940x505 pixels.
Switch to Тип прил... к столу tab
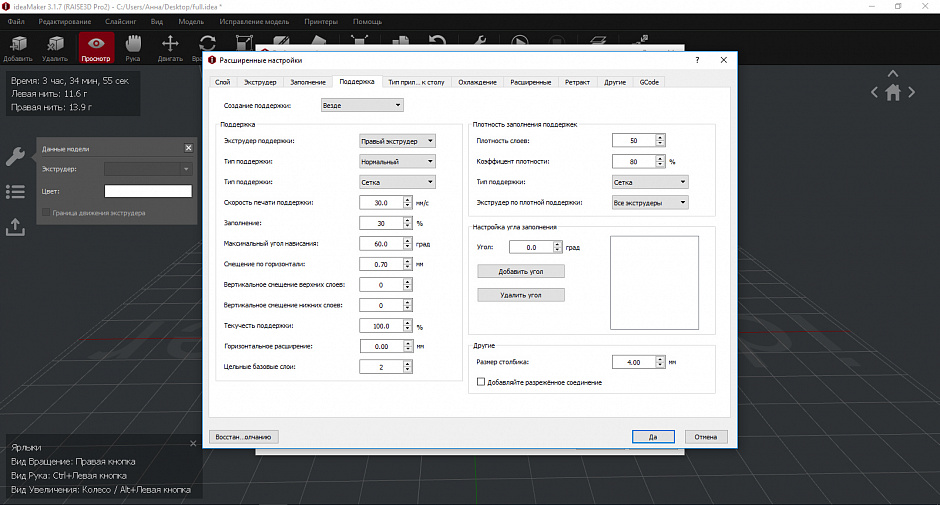(x=416, y=82)
